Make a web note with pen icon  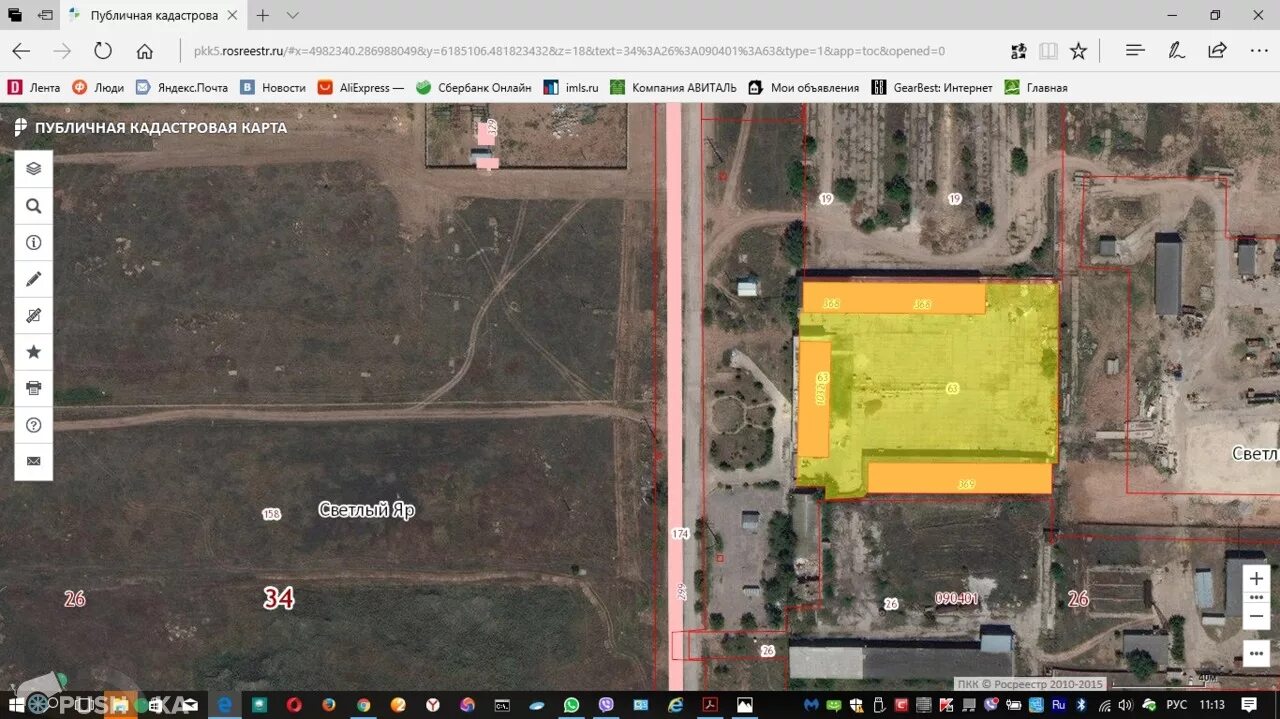pyautogui.click(x=1177, y=51)
